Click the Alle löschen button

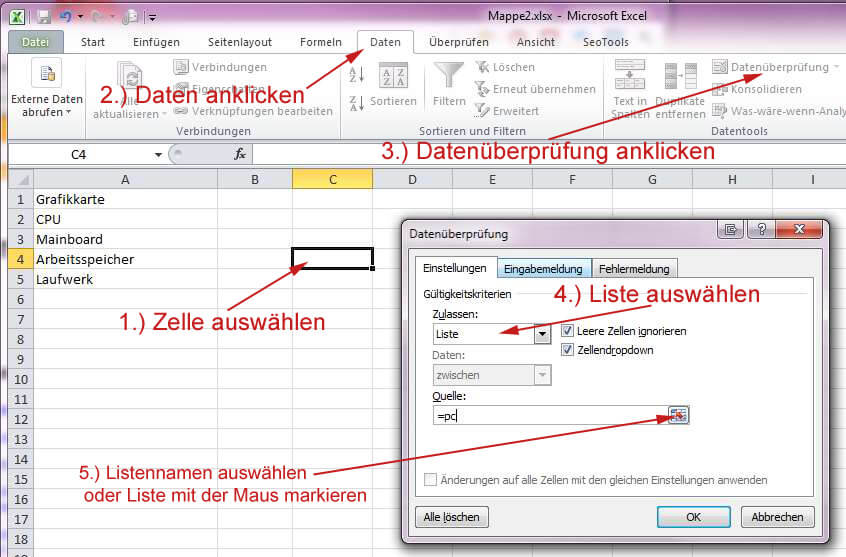click(x=452, y=517)
